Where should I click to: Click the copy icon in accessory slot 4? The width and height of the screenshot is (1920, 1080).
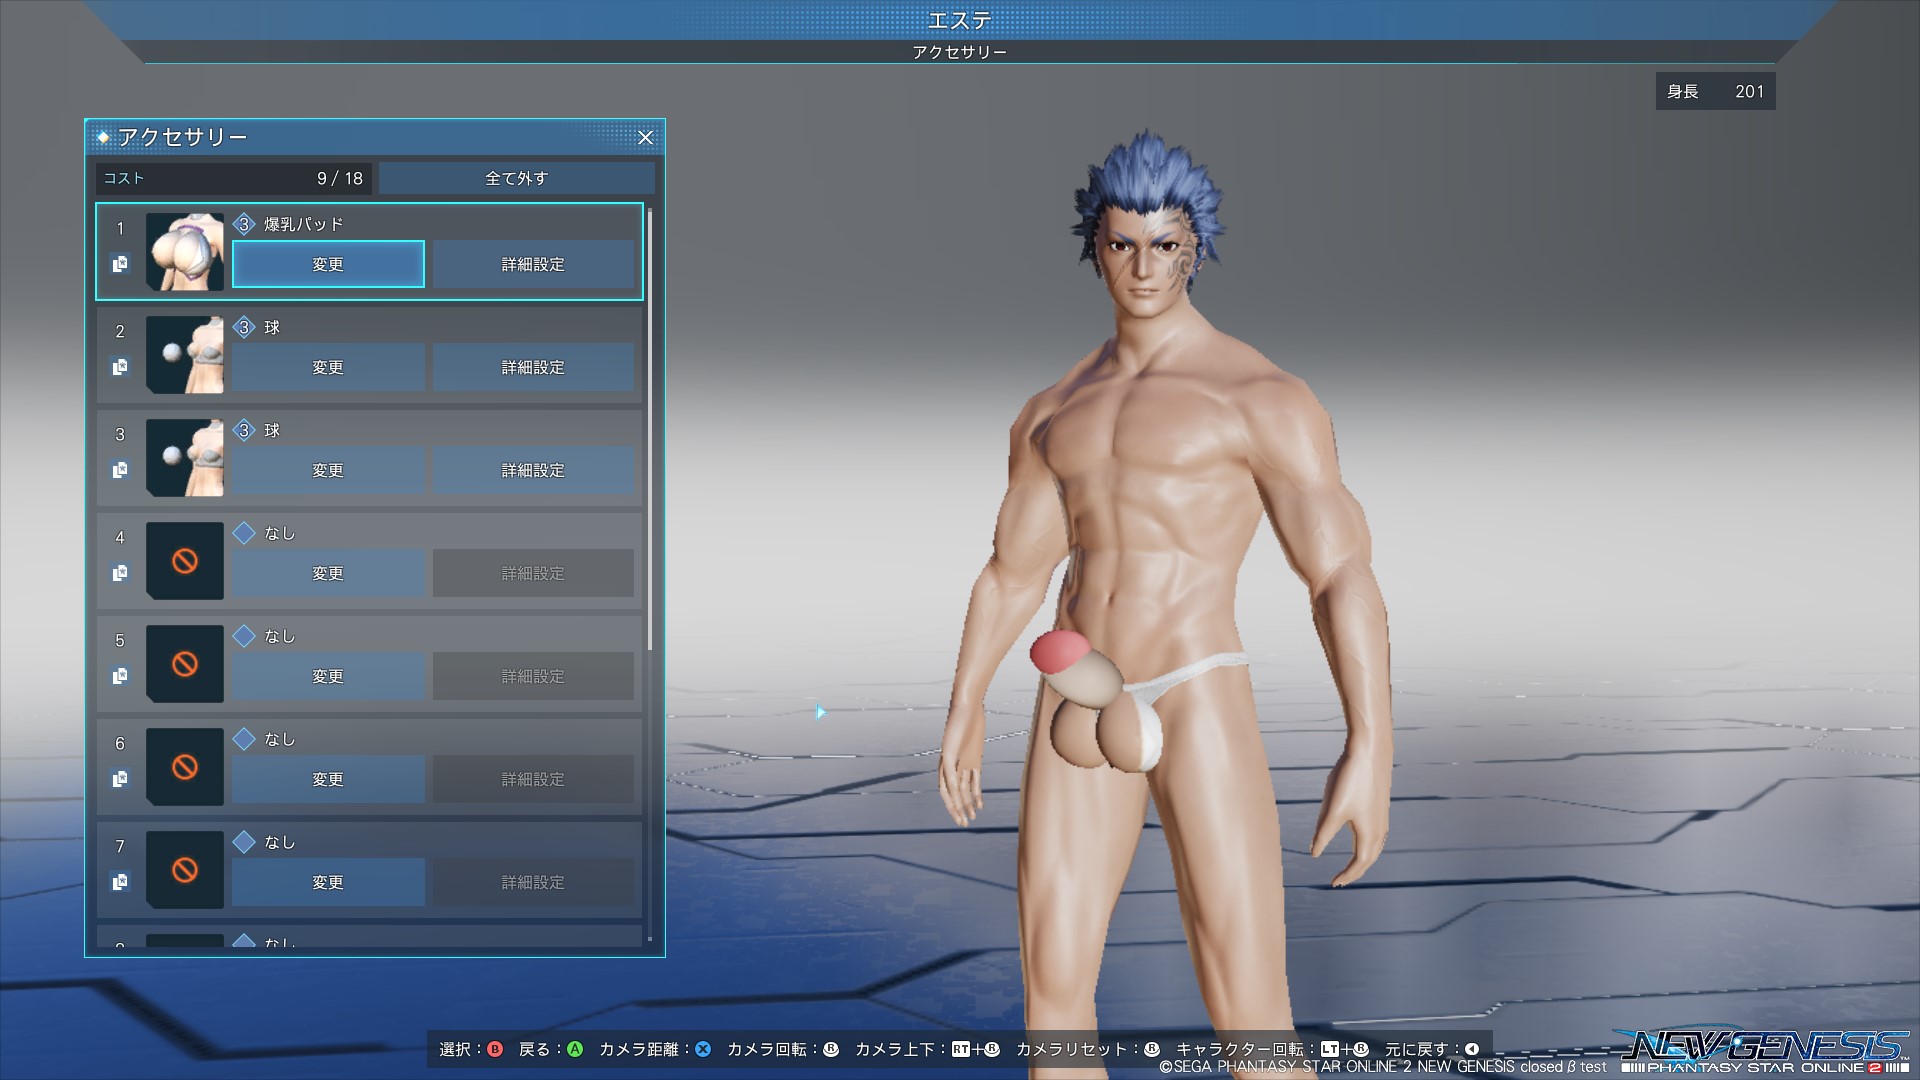(120, 573)
